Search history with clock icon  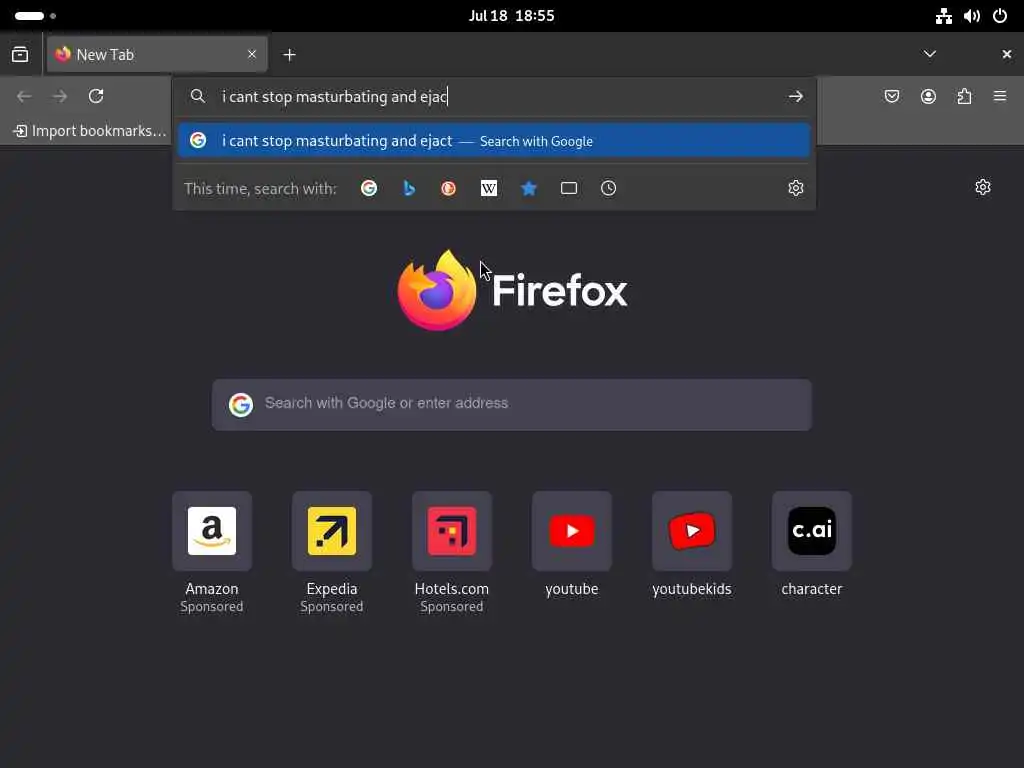point(609,189)
